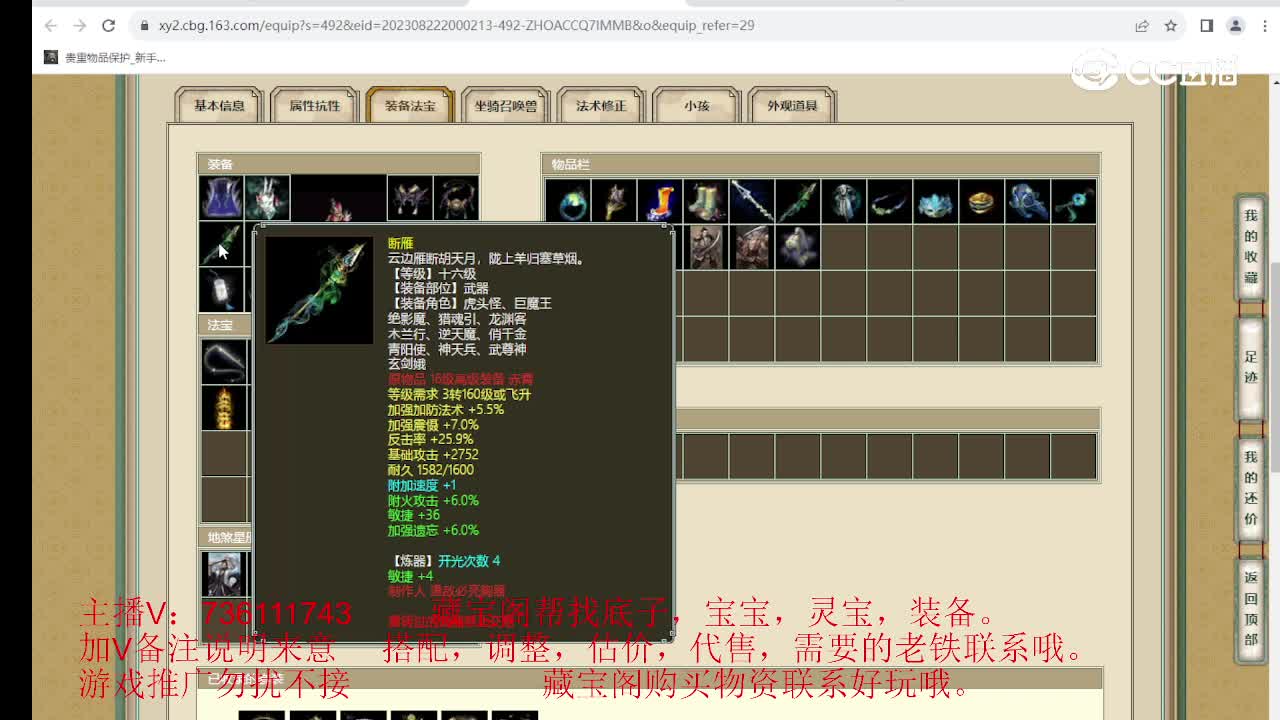The width and height of the screenshot is (1280, 720).
Task: Click the browser back arrow
Action: pos(51,26)
